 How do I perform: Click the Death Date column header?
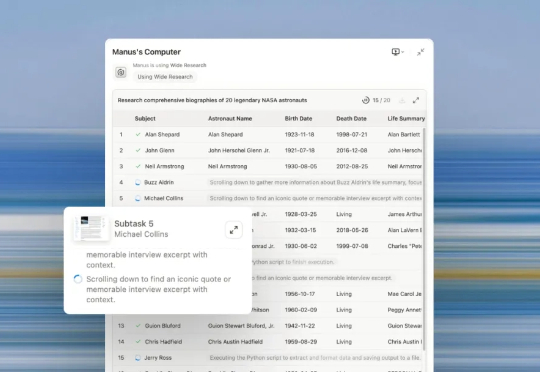tap(351, 118)
